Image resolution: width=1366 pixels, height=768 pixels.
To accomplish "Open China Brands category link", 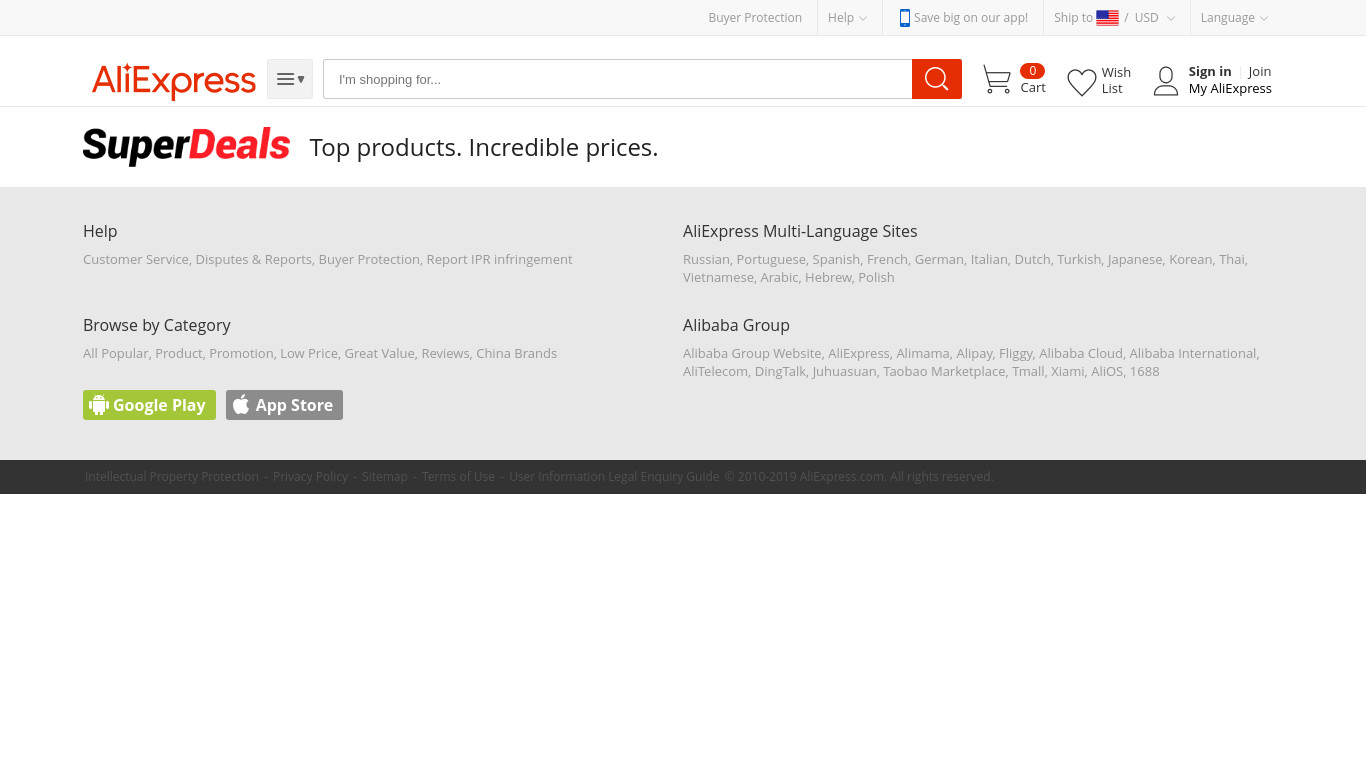I will click(x=516, y=353).
